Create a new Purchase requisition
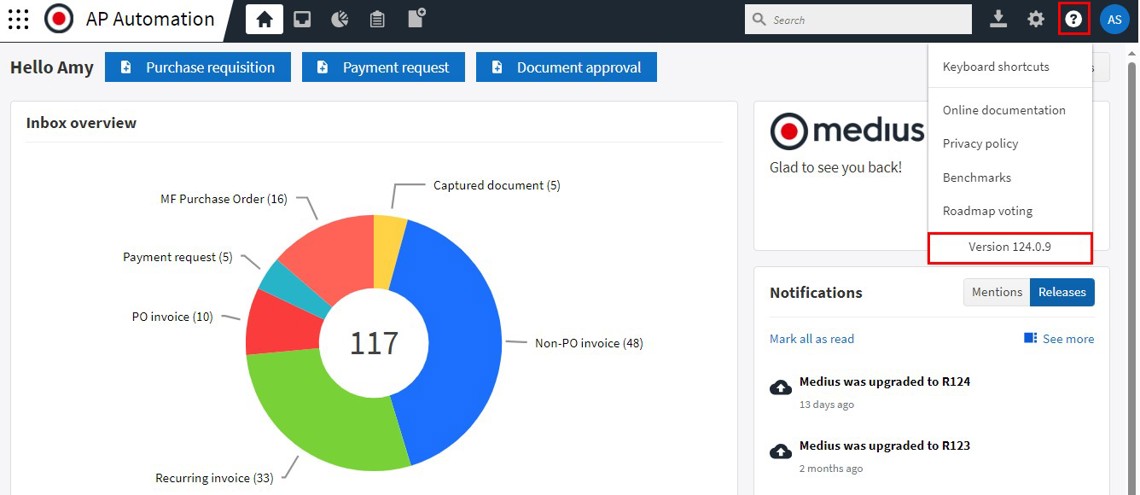 [x=198, y=67]
